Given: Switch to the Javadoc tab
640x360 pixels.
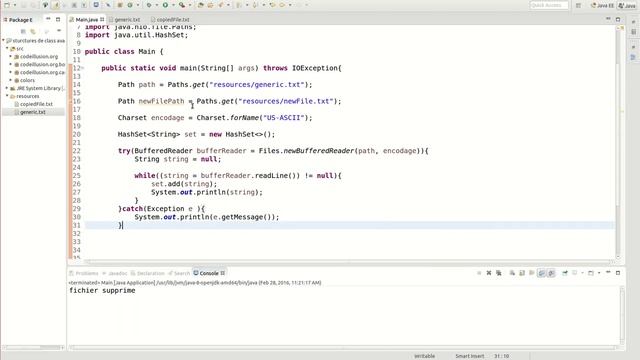Looking at the screenshot, I should click(x=115, y=273).
